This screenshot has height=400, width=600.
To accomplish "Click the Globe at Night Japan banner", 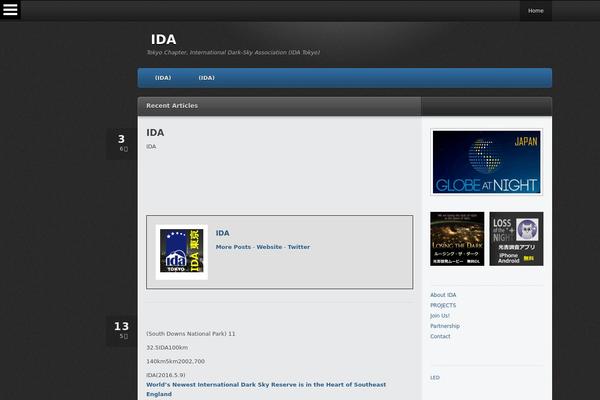I will (486, 162).
